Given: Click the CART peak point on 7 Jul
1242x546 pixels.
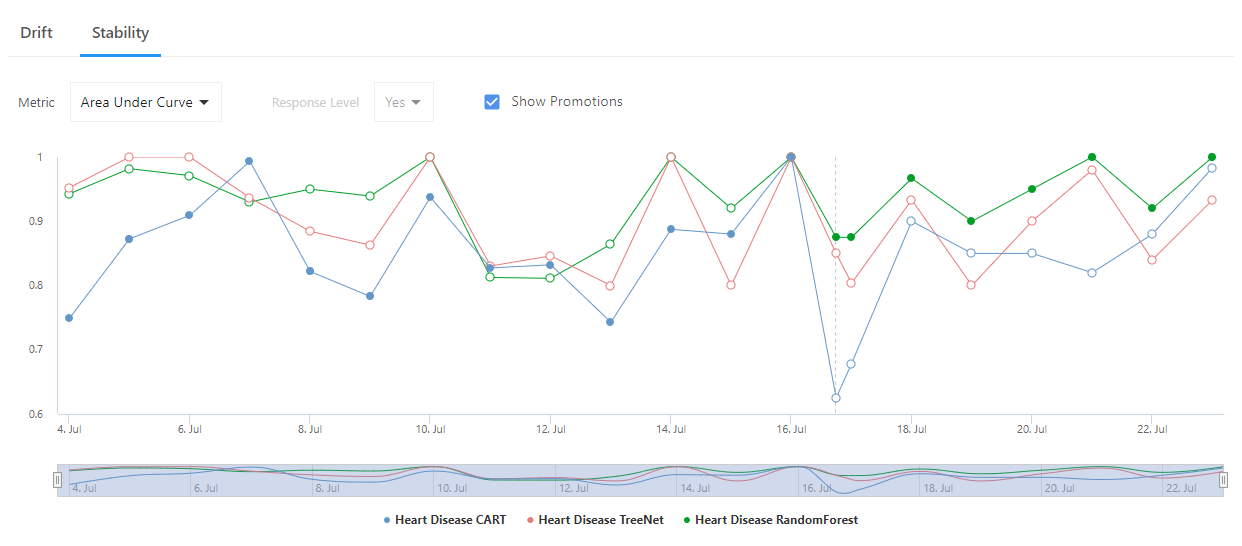Looking at the screenshot, I should coord(249,161).
